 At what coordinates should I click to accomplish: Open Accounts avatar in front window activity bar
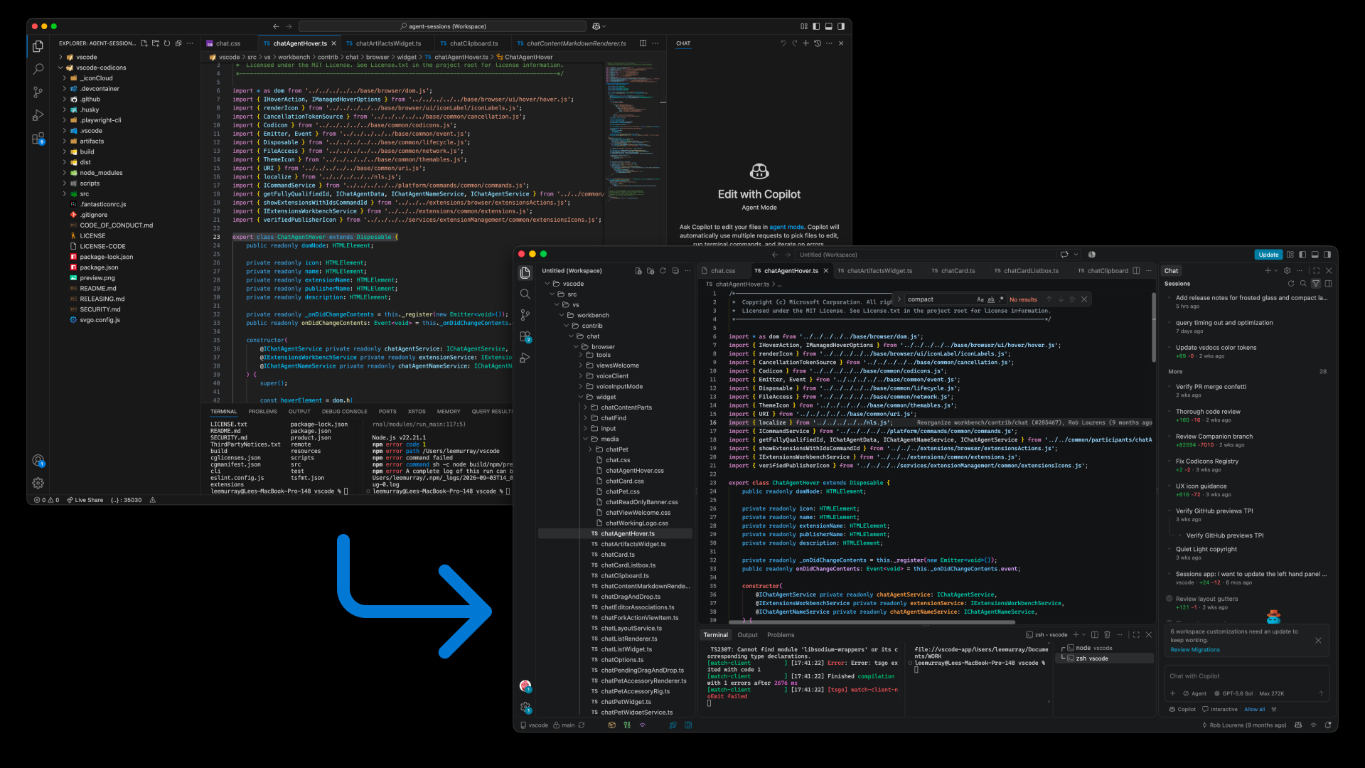pos(525,686)
